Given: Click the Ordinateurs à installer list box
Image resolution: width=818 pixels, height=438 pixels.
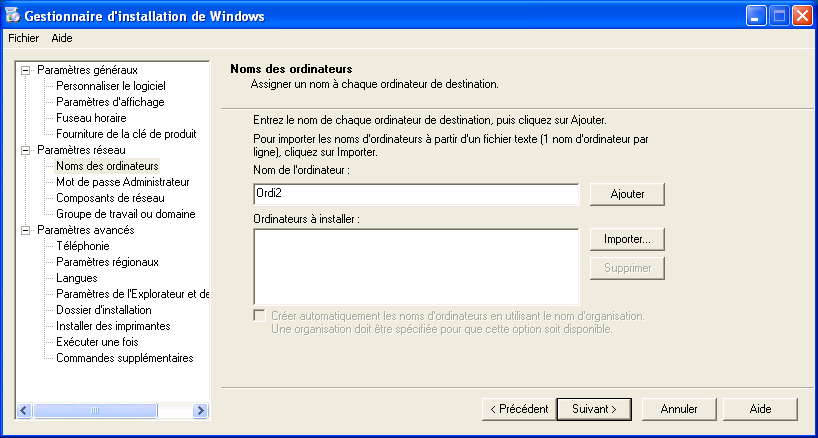Looking at the screenshot, I should tap(416, 266).
